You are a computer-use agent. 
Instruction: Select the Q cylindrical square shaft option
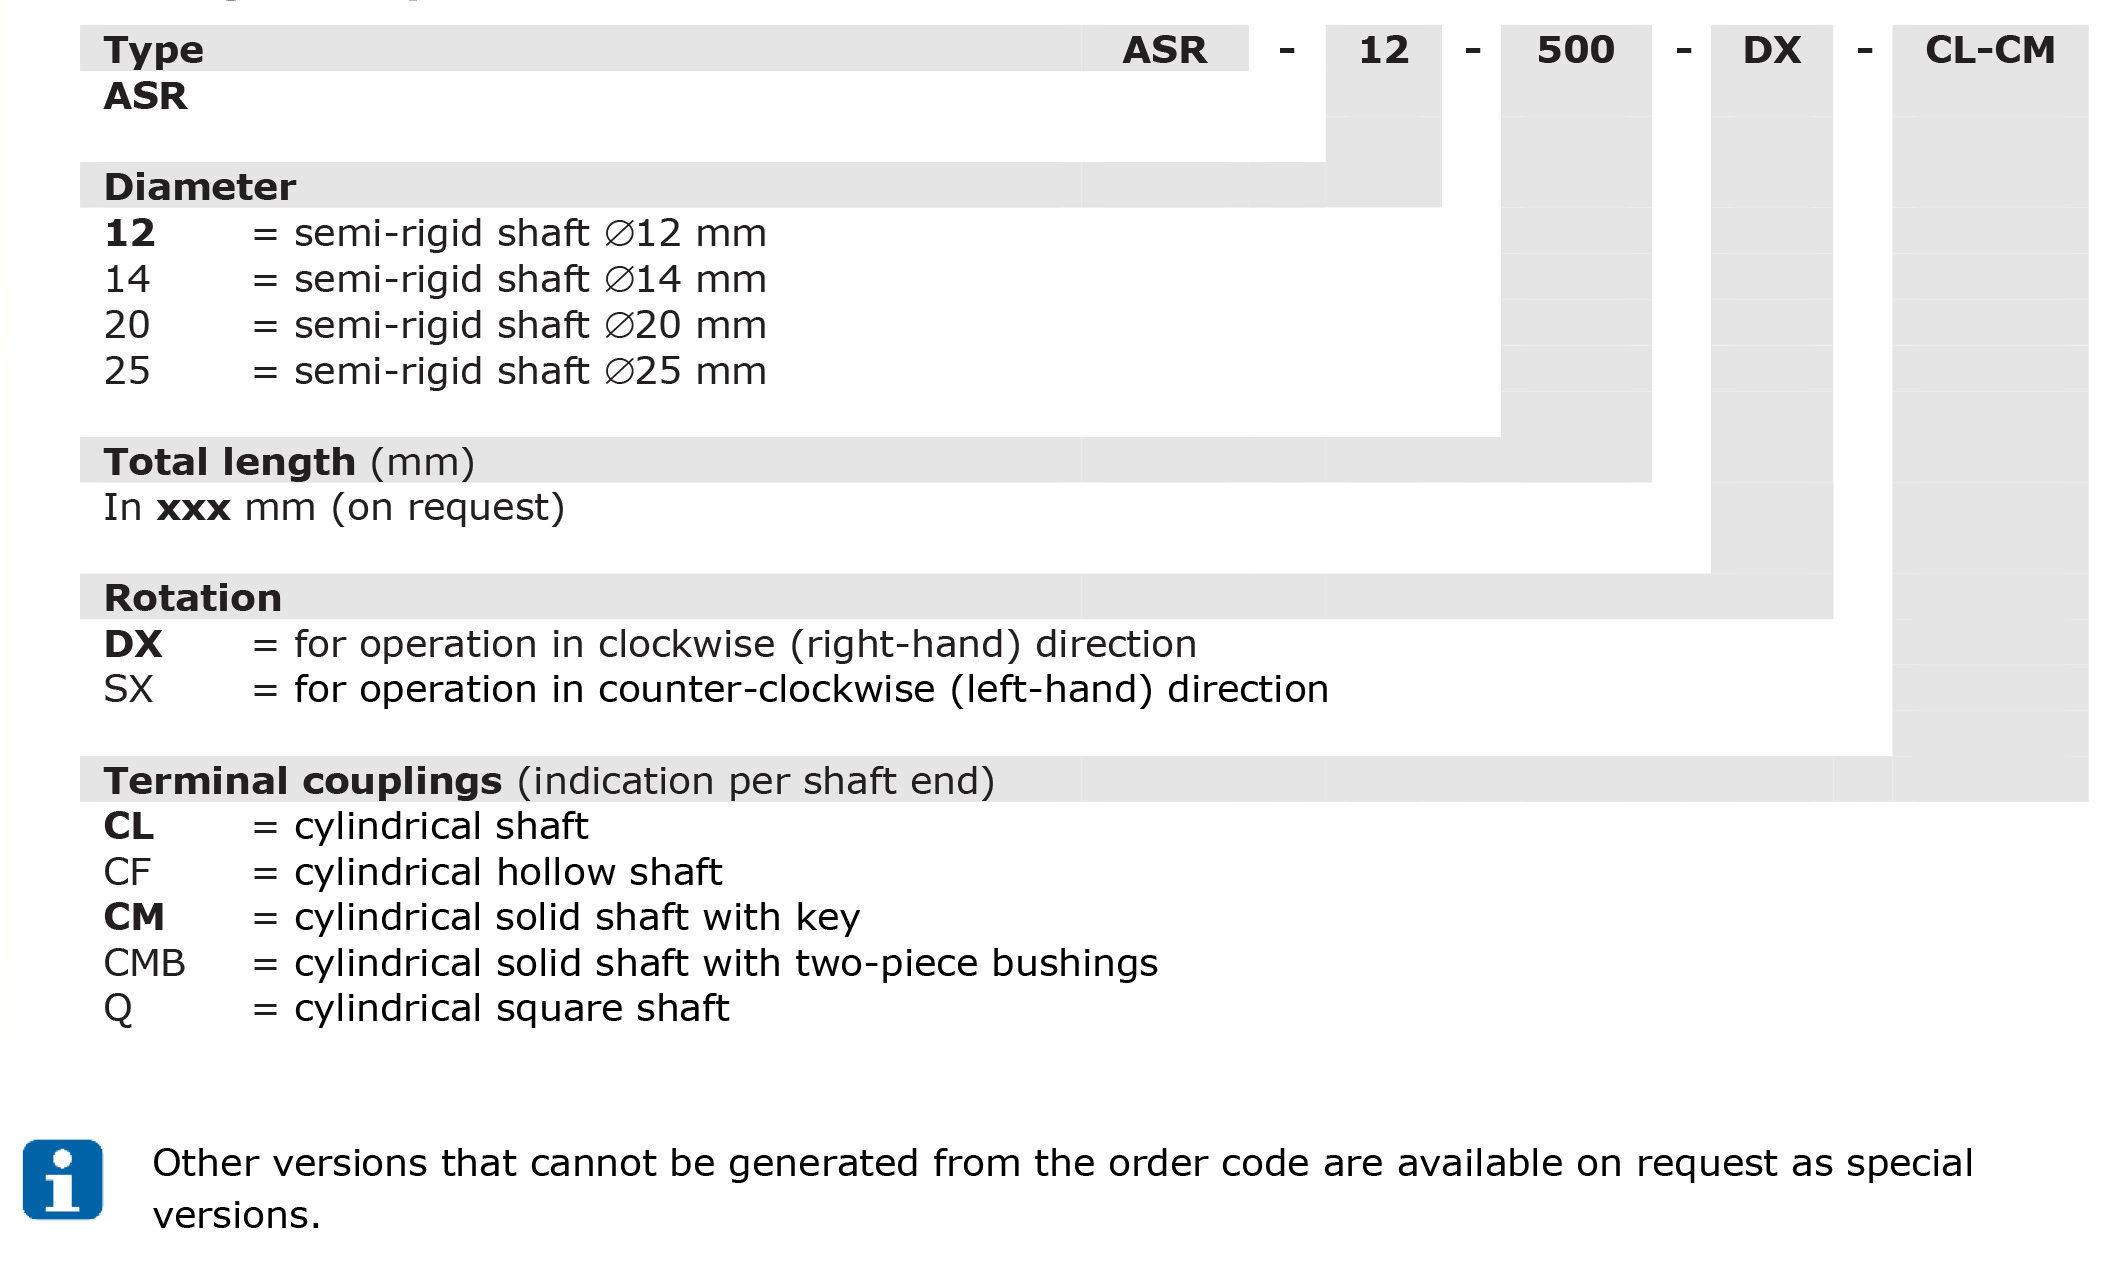[x=417, y=1009]
